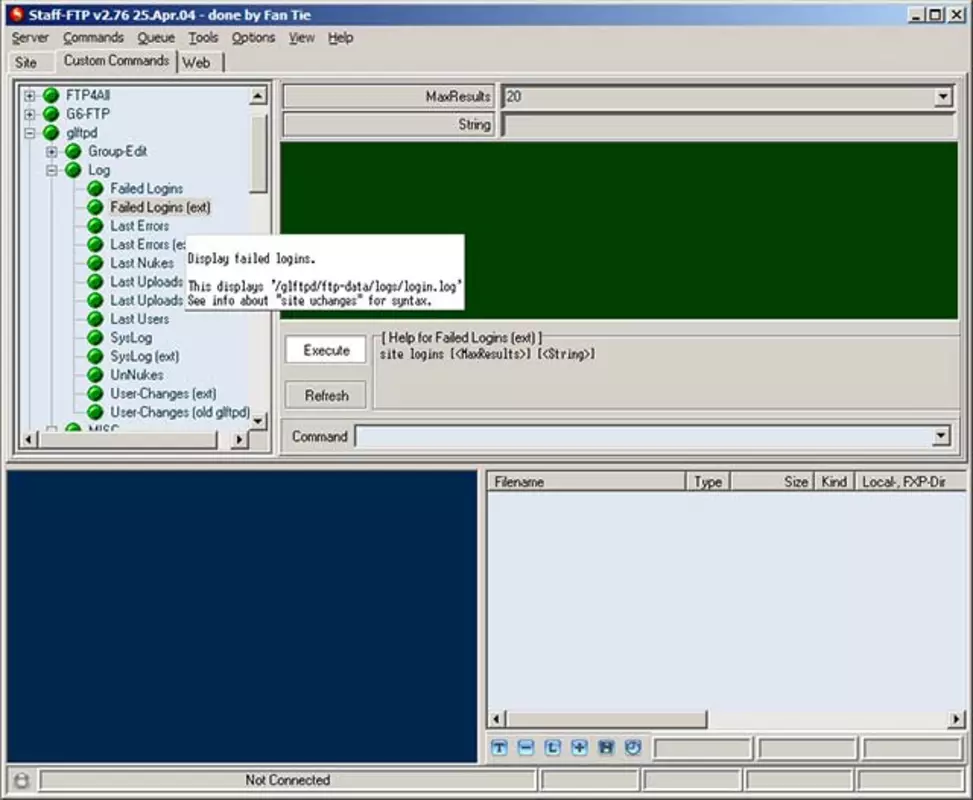Viewport: 973px width, 800px height.
Task: Open the Help menu
Action: coord(341,38)
